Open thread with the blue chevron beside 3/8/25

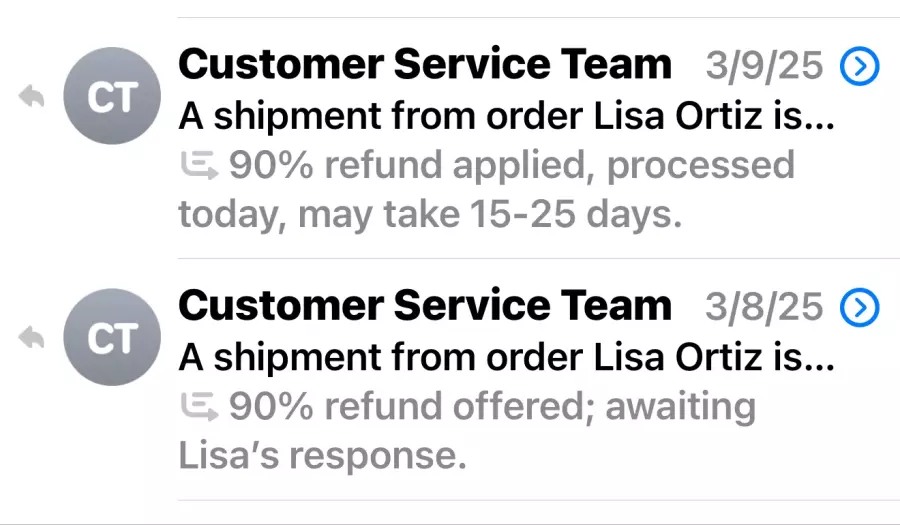click(x=860, y=308)
